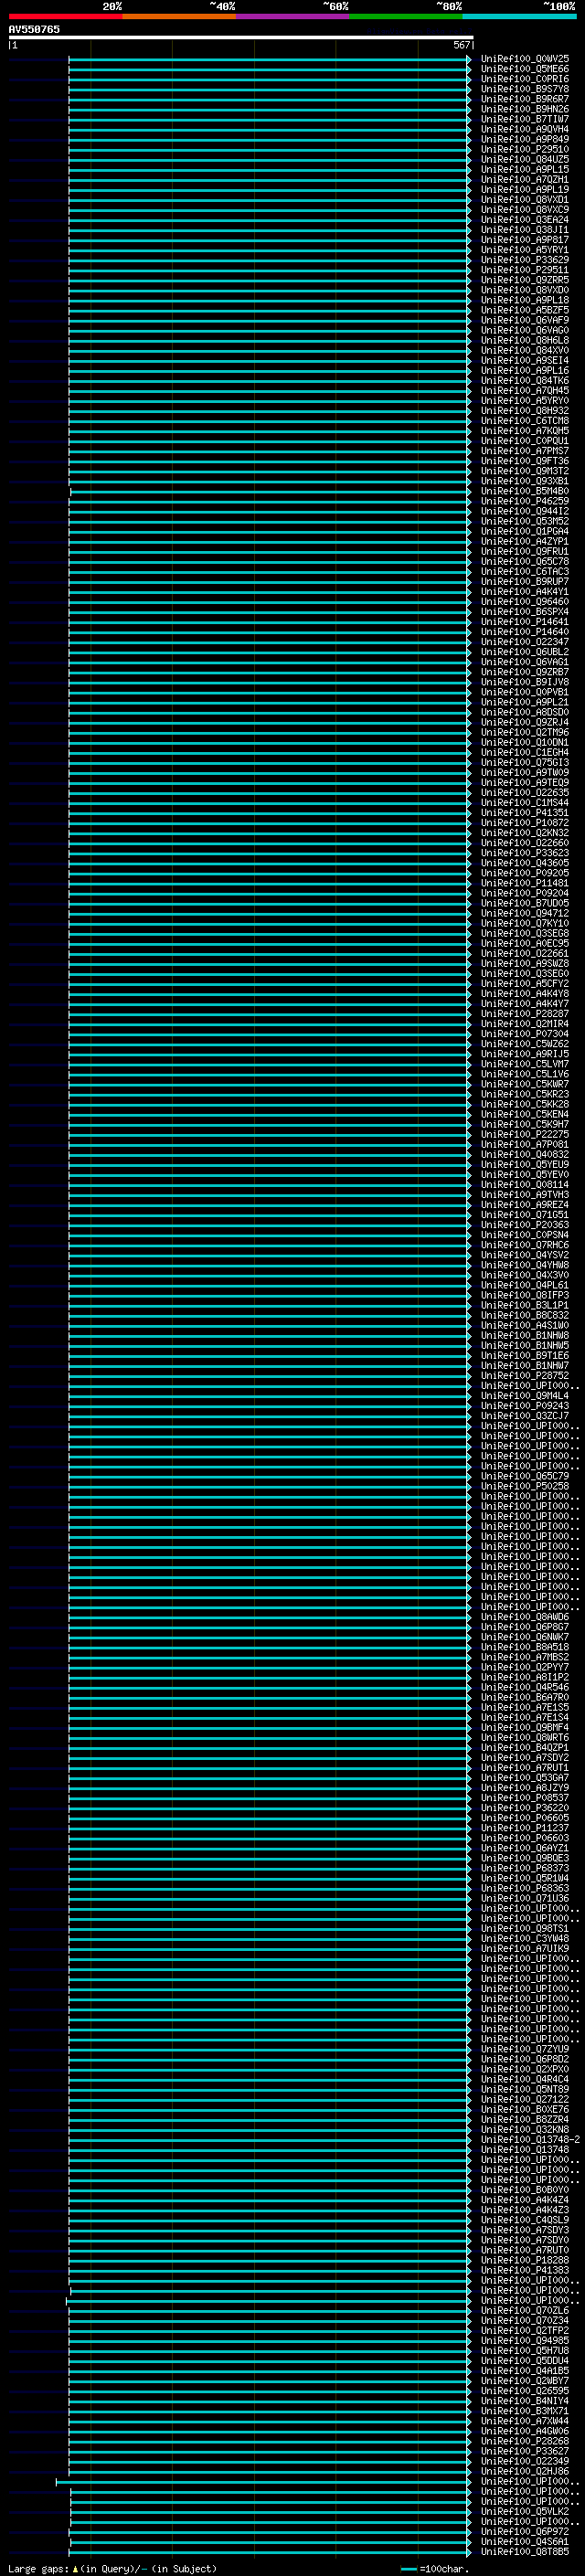Select the UniRef100_A5BZF5 label

pyautogui.click(x=524, y=310)
